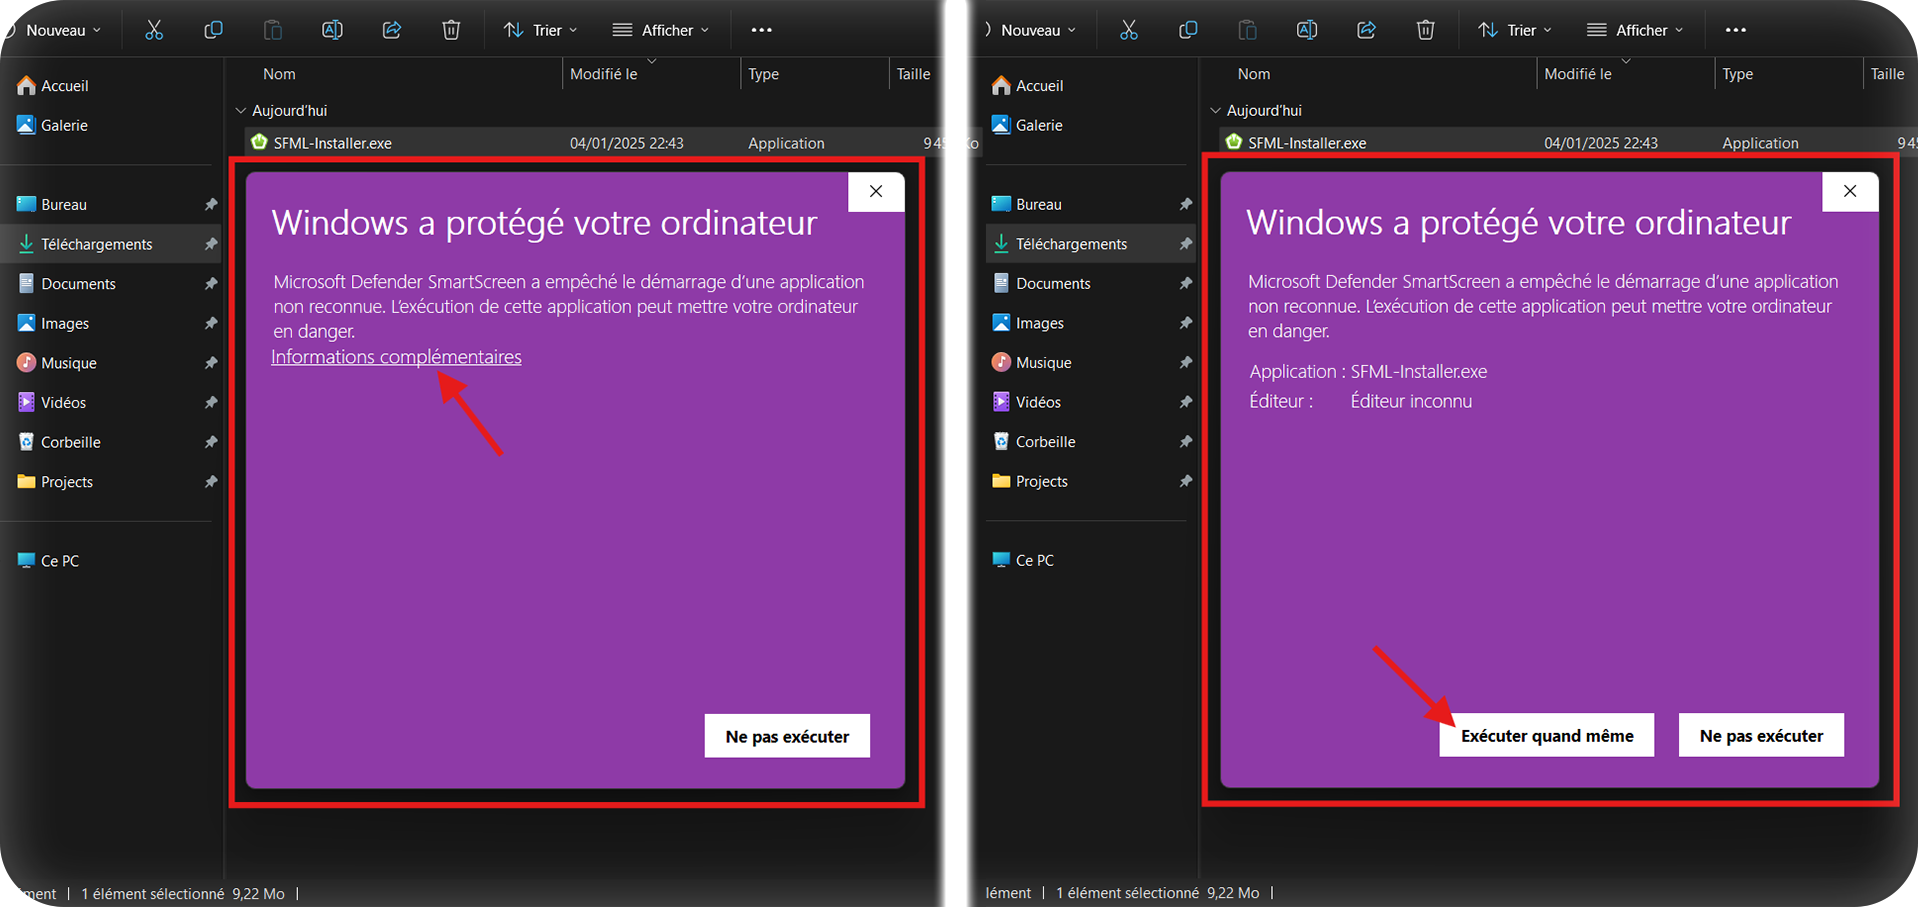Click Delete trash icon in left Explorer toolbar

pos(451,30)
